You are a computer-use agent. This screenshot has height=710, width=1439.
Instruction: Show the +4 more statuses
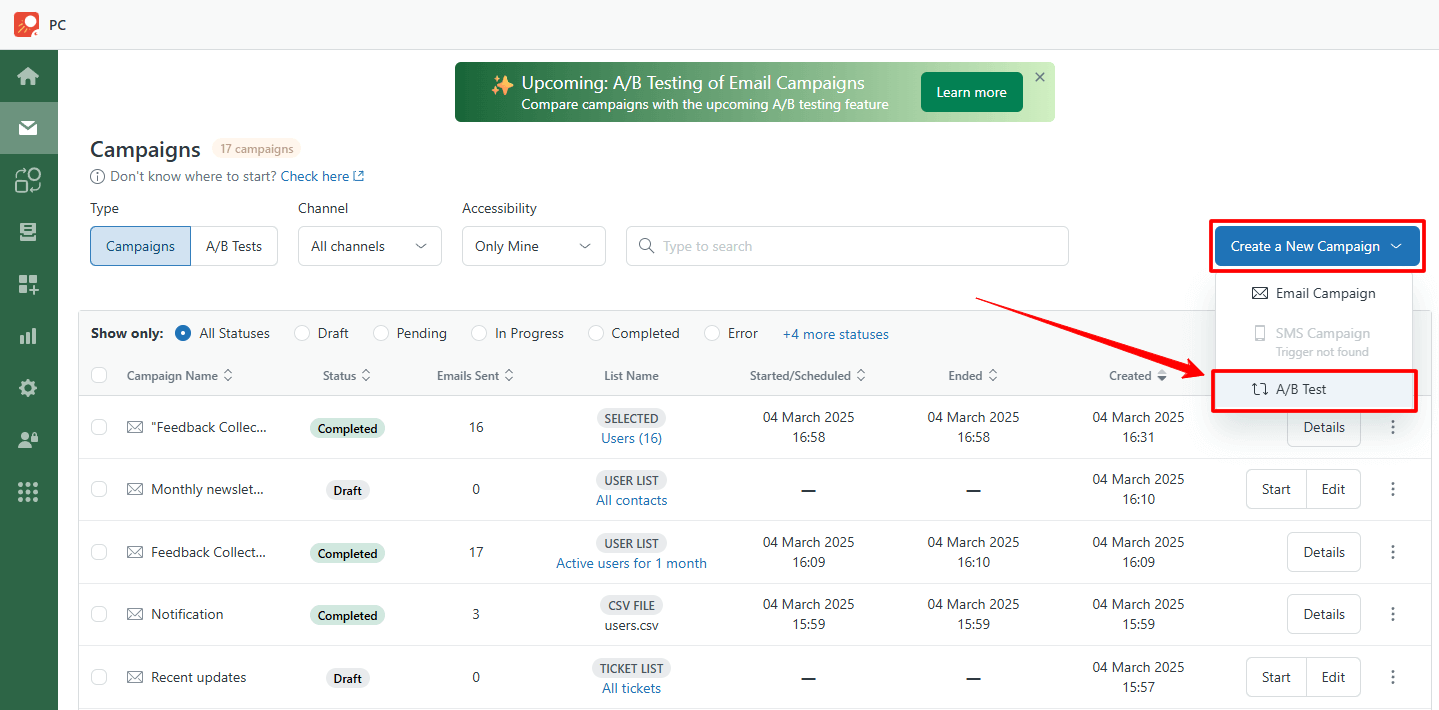(836, 334)
